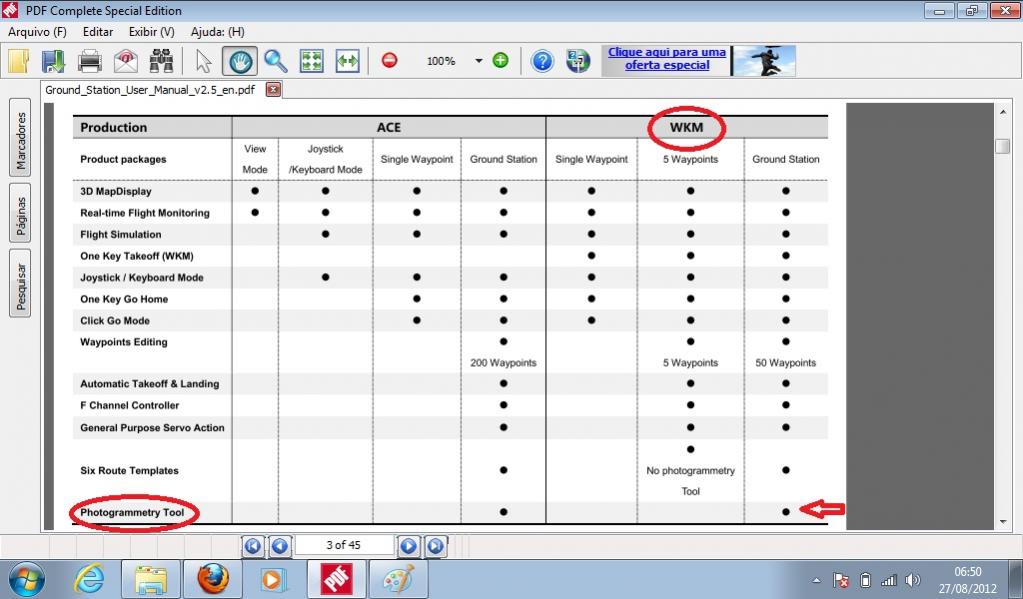Click the Save document icon
The image size is (1023, 599).
[x=53, y=61]
